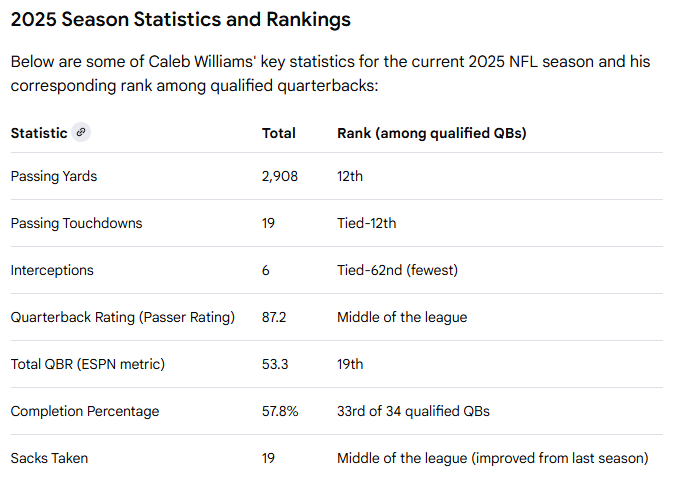675x482 pixels.
Task: Select the 53.3 QBR value
Action: (275, 364)
